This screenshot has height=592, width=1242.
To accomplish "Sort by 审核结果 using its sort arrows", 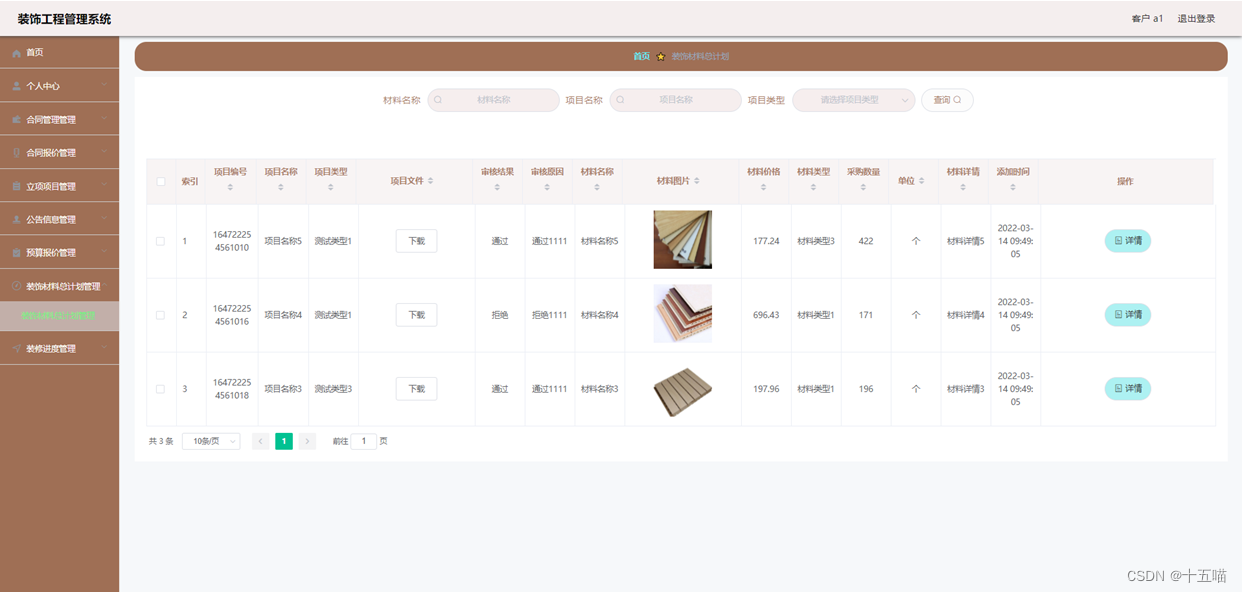I will pyautogui.click(x=497, y=187).
